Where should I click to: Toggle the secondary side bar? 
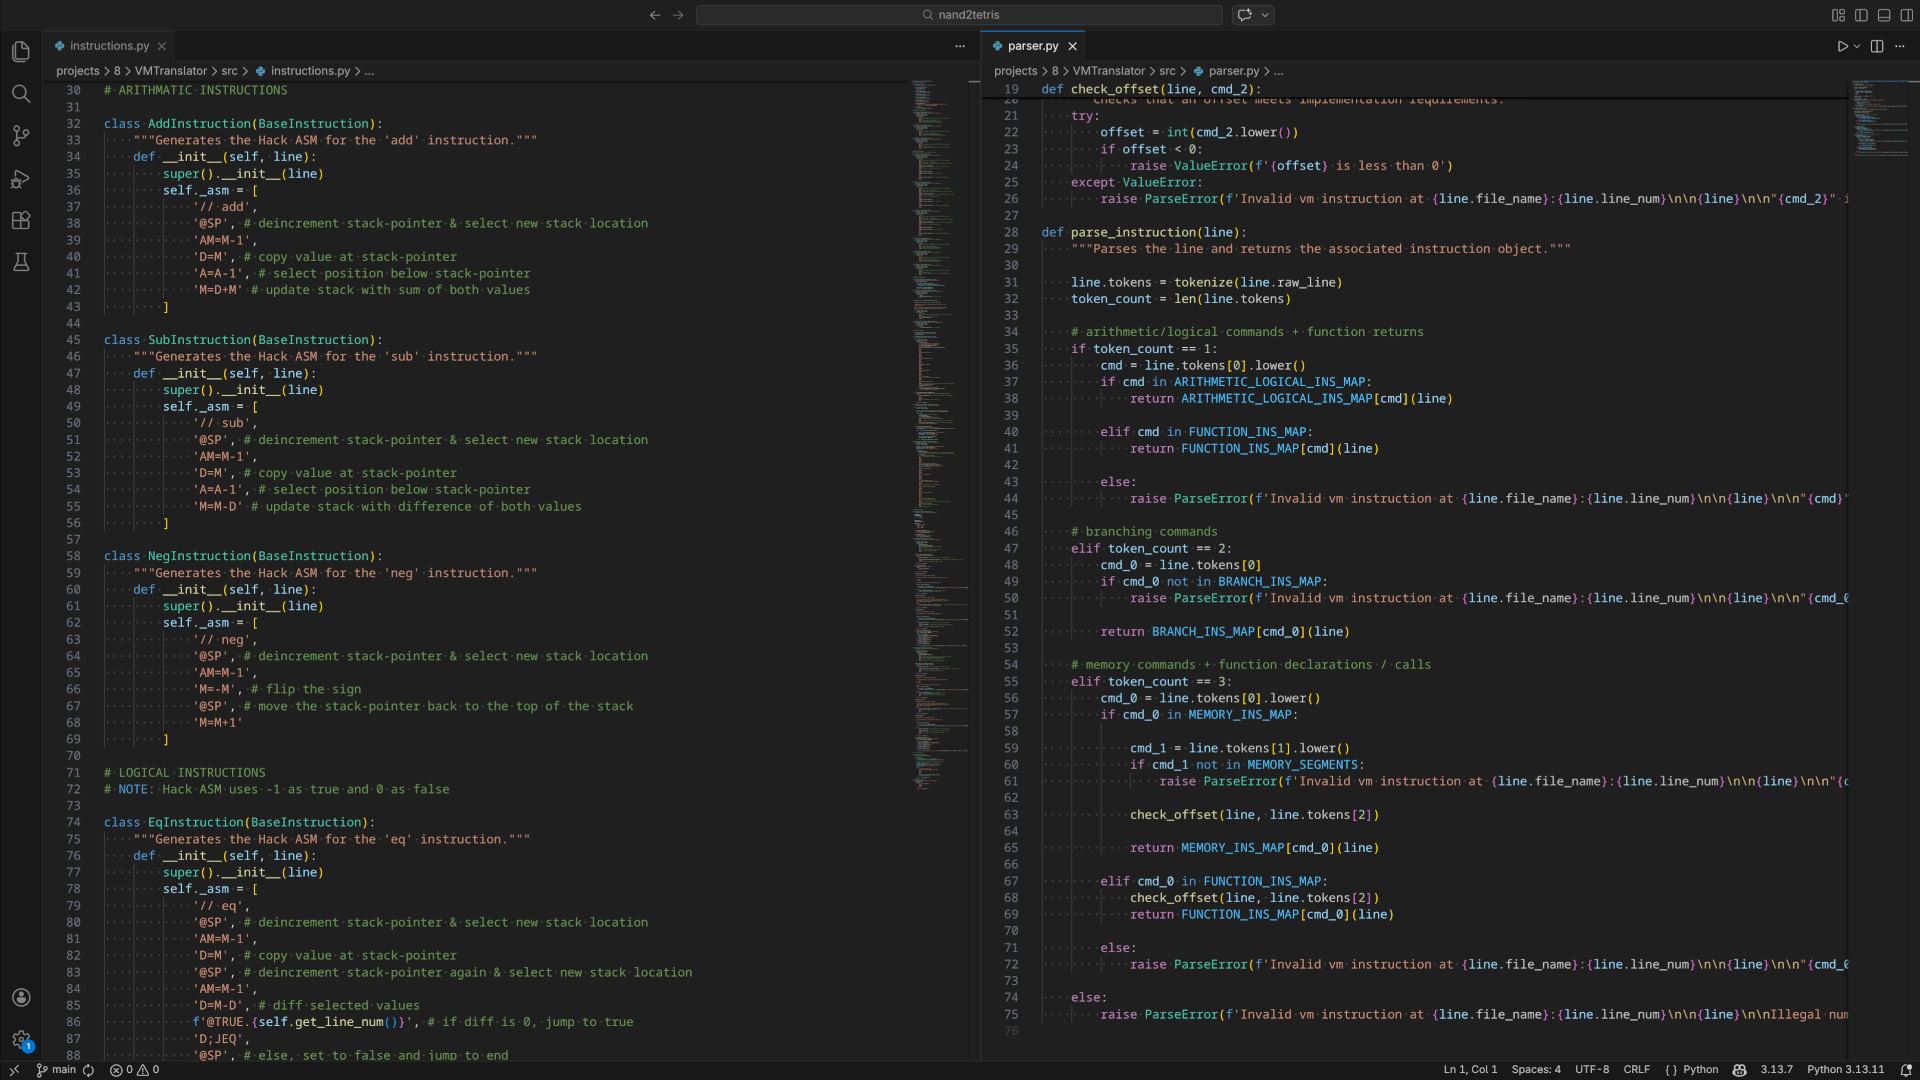[x=1907, y=15]
